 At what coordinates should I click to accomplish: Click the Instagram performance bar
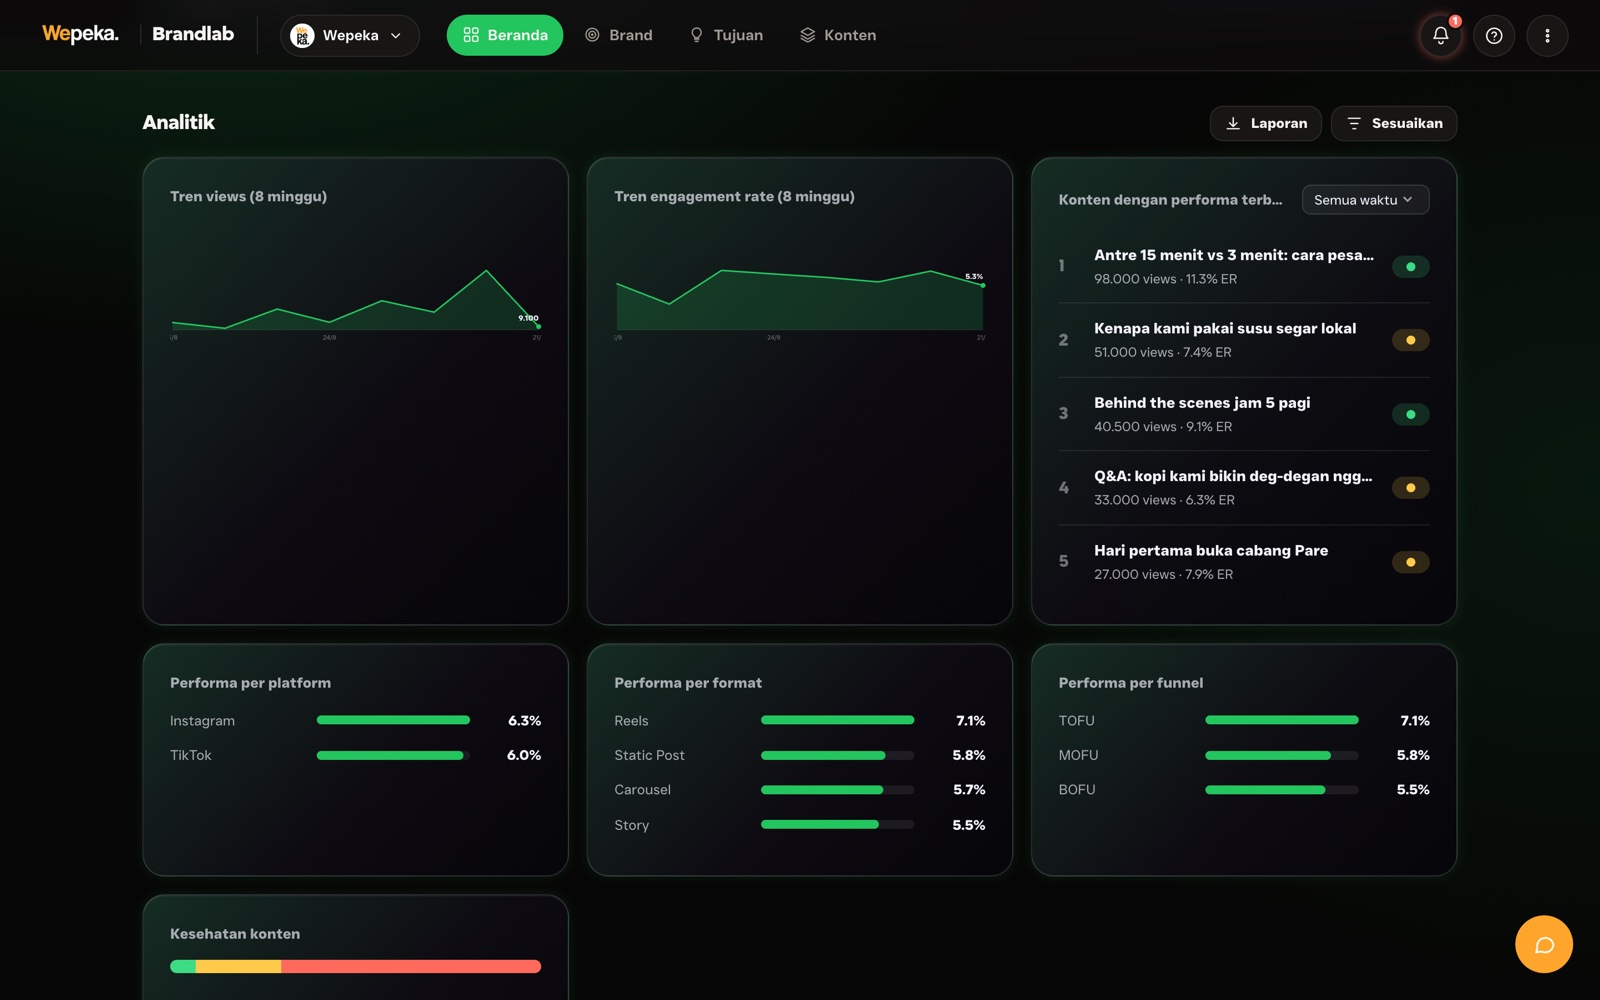pyautogui.click(x=393, y=720)
